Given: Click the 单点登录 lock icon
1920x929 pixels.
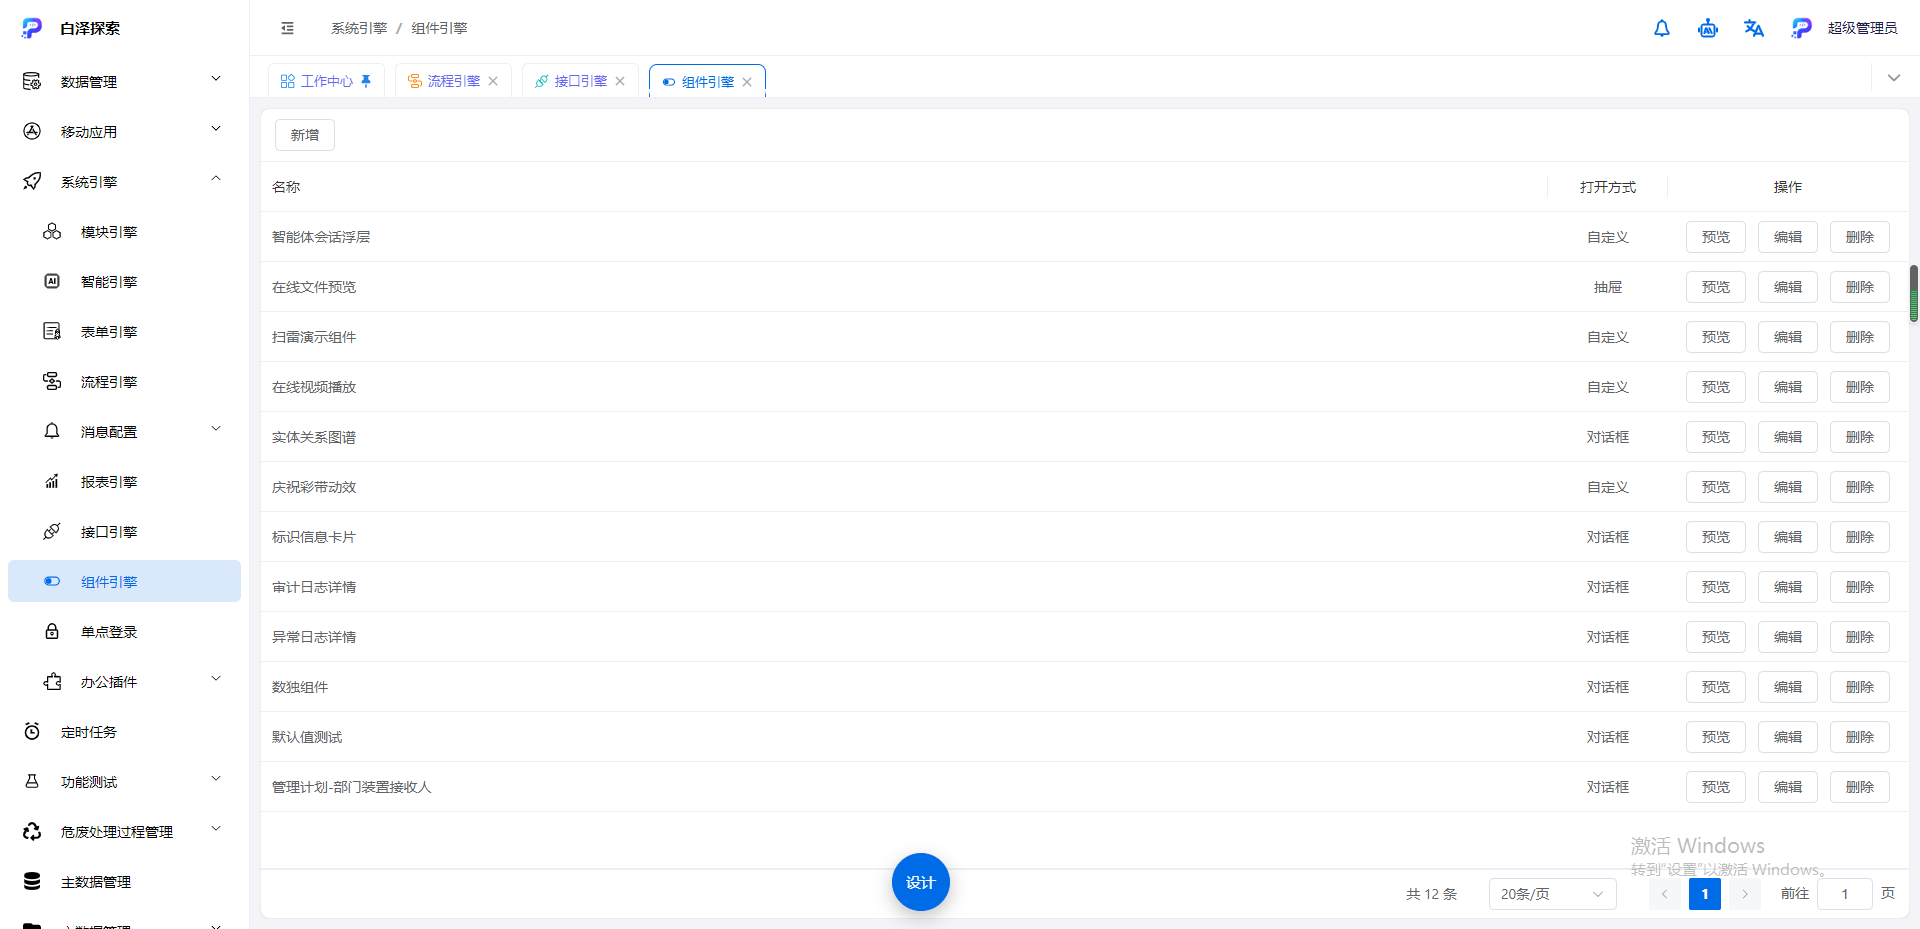Looking at the screenshot, I should coord(52,632).
